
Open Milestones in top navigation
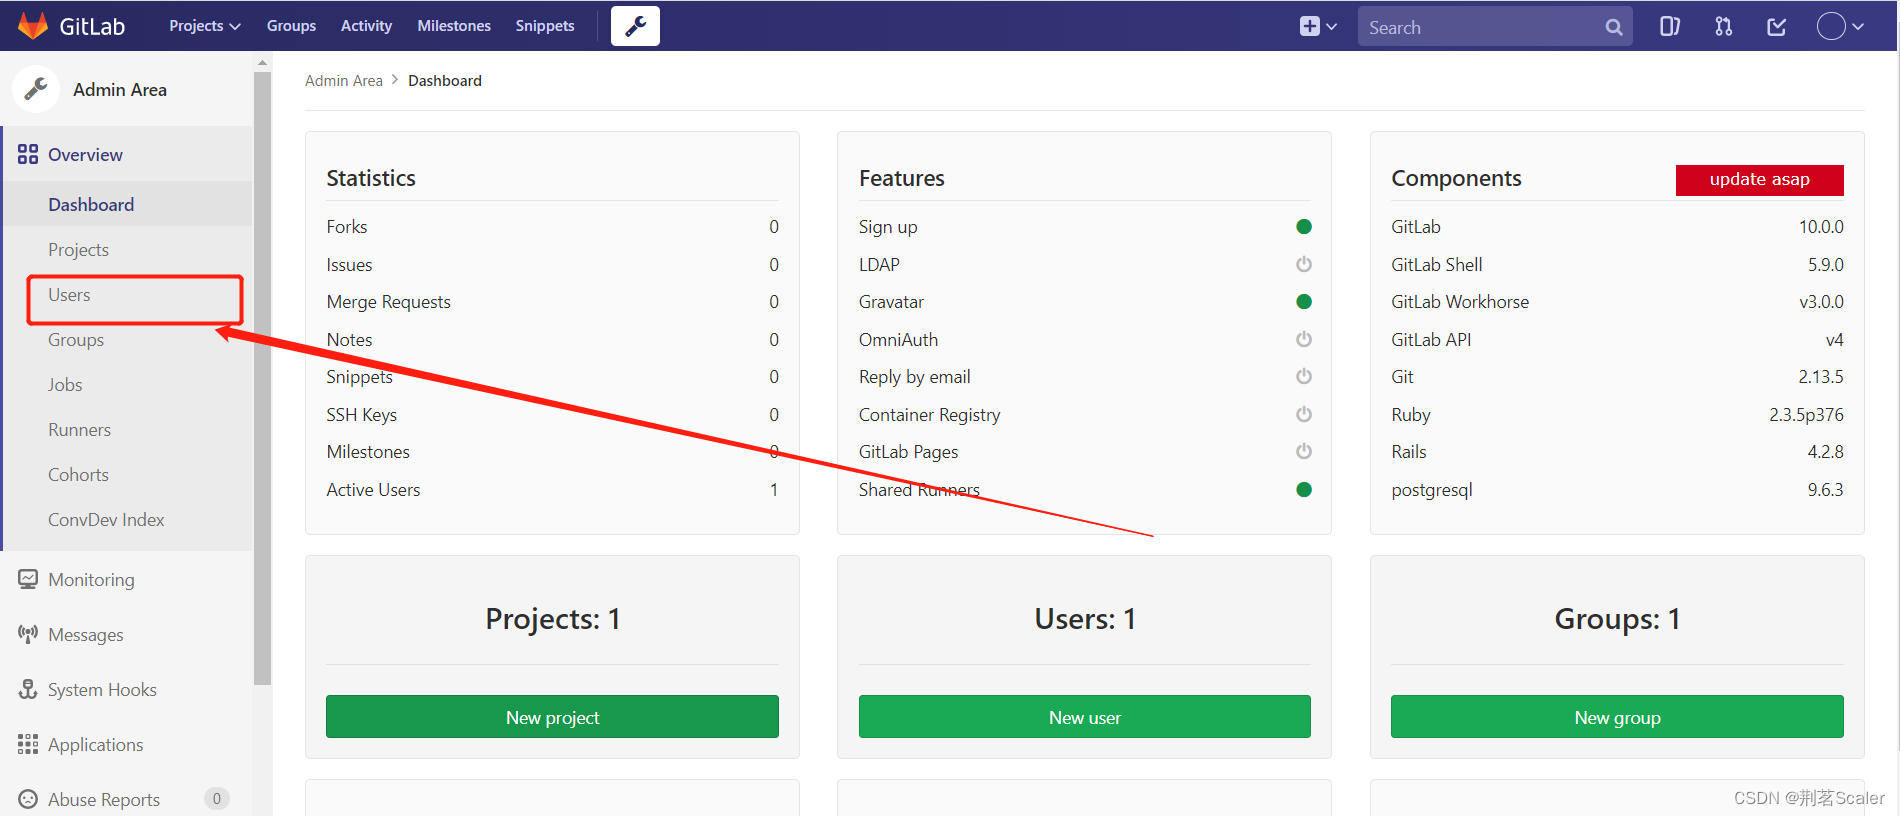pos(454,26)
